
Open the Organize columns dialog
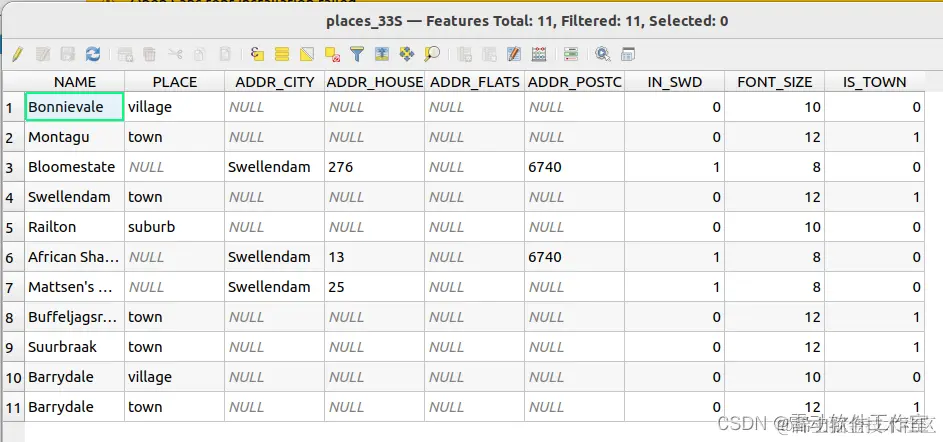pyautogui.click(x=514, y=54)
